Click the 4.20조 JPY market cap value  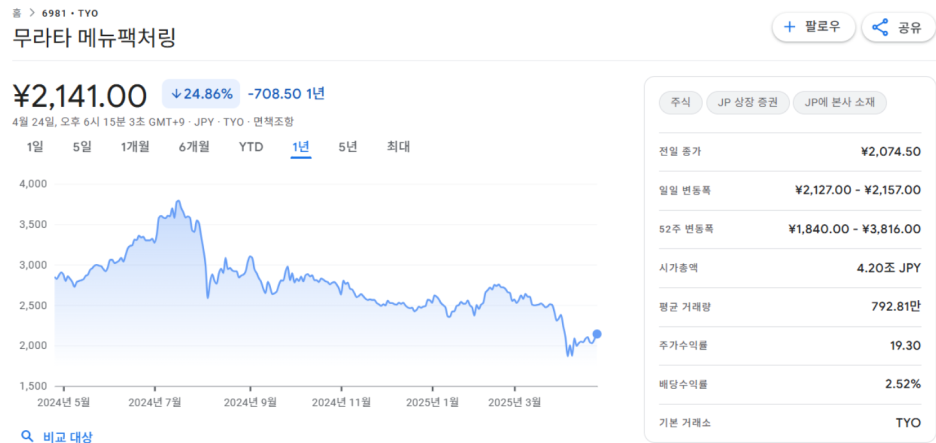(x=889, y=268)
